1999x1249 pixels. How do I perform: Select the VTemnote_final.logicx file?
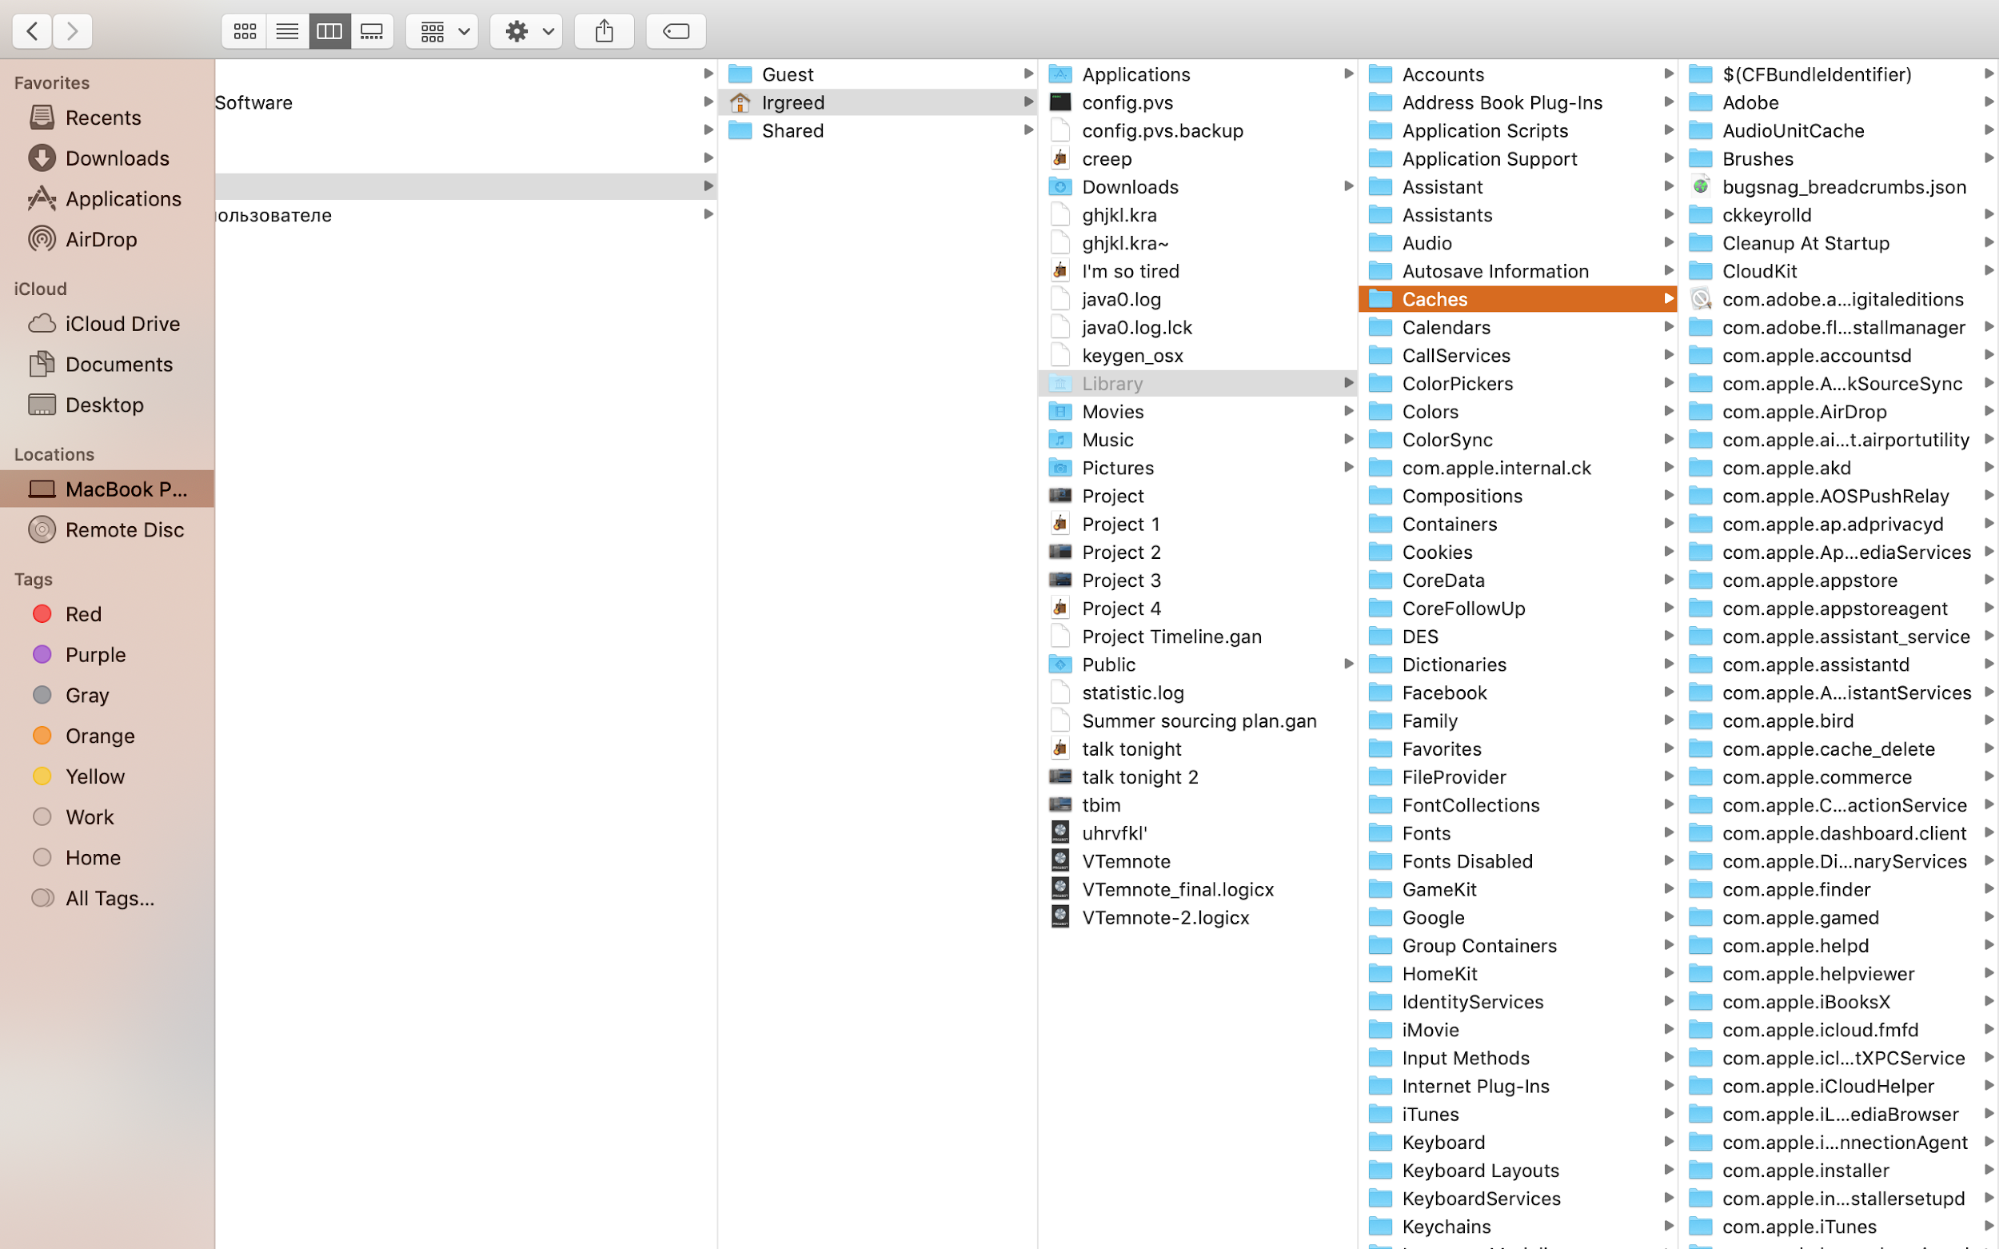coord(1198,889)
